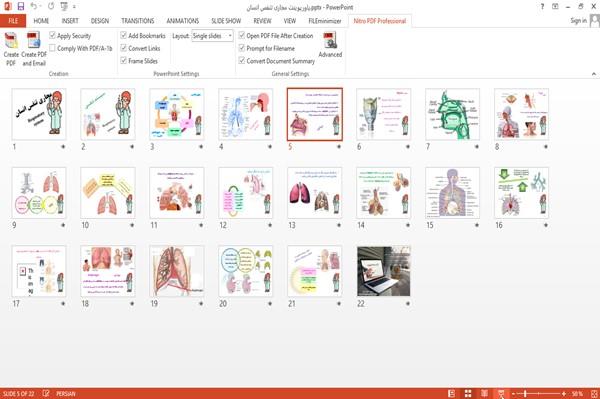
Task: Open Layout Single slides dropdown
Action: [x=212, y=36]
